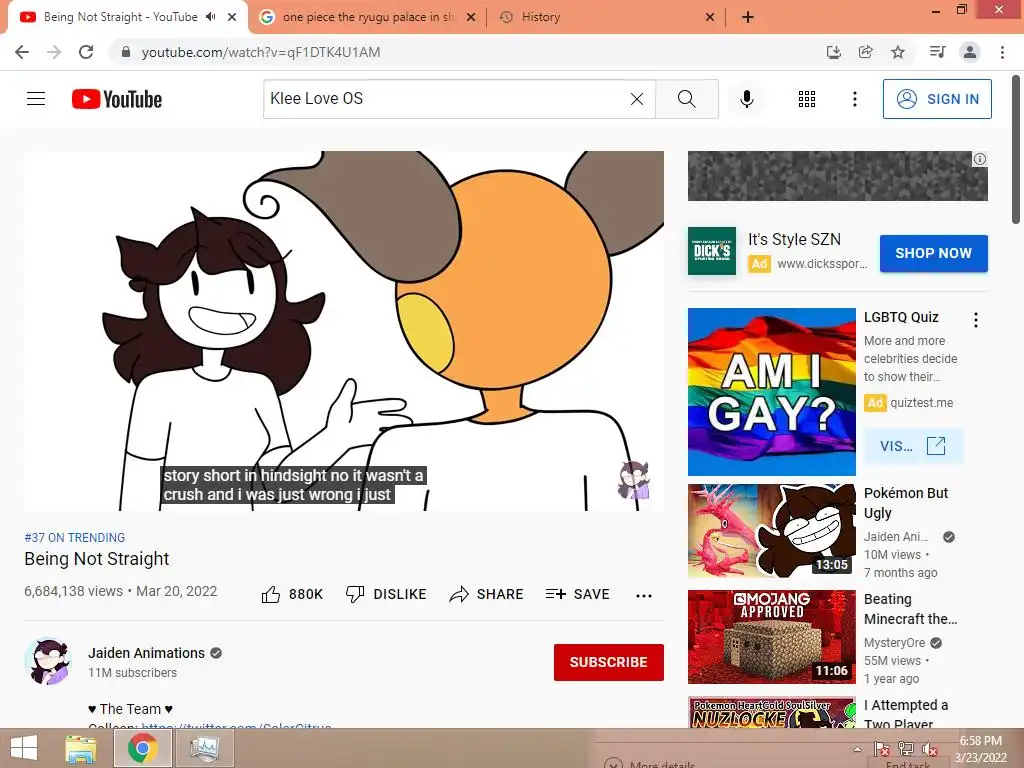Click the SHOP NOW ad button
Screen dimensions: 1024x768
point(933,253)
